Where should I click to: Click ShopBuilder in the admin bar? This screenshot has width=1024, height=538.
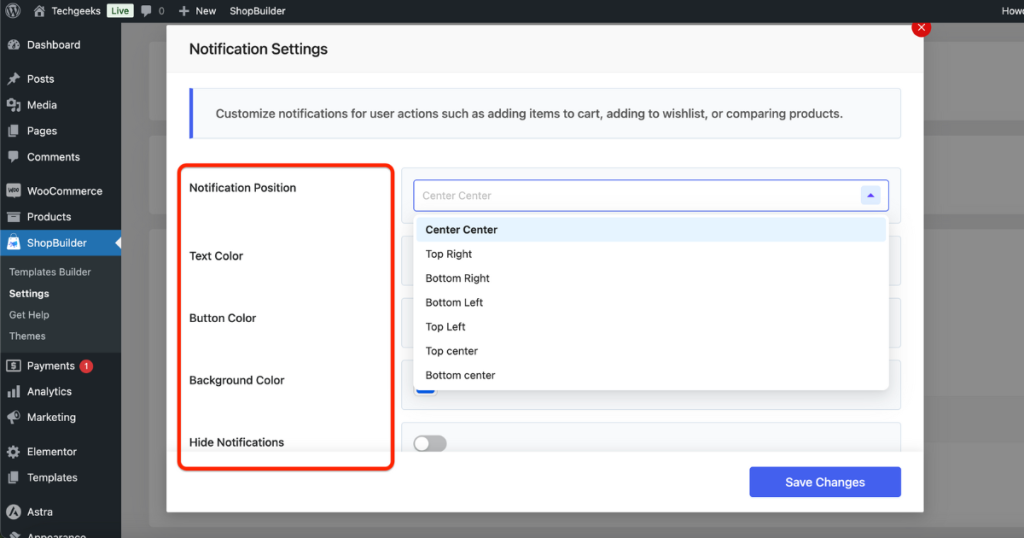tap(257, 11)
